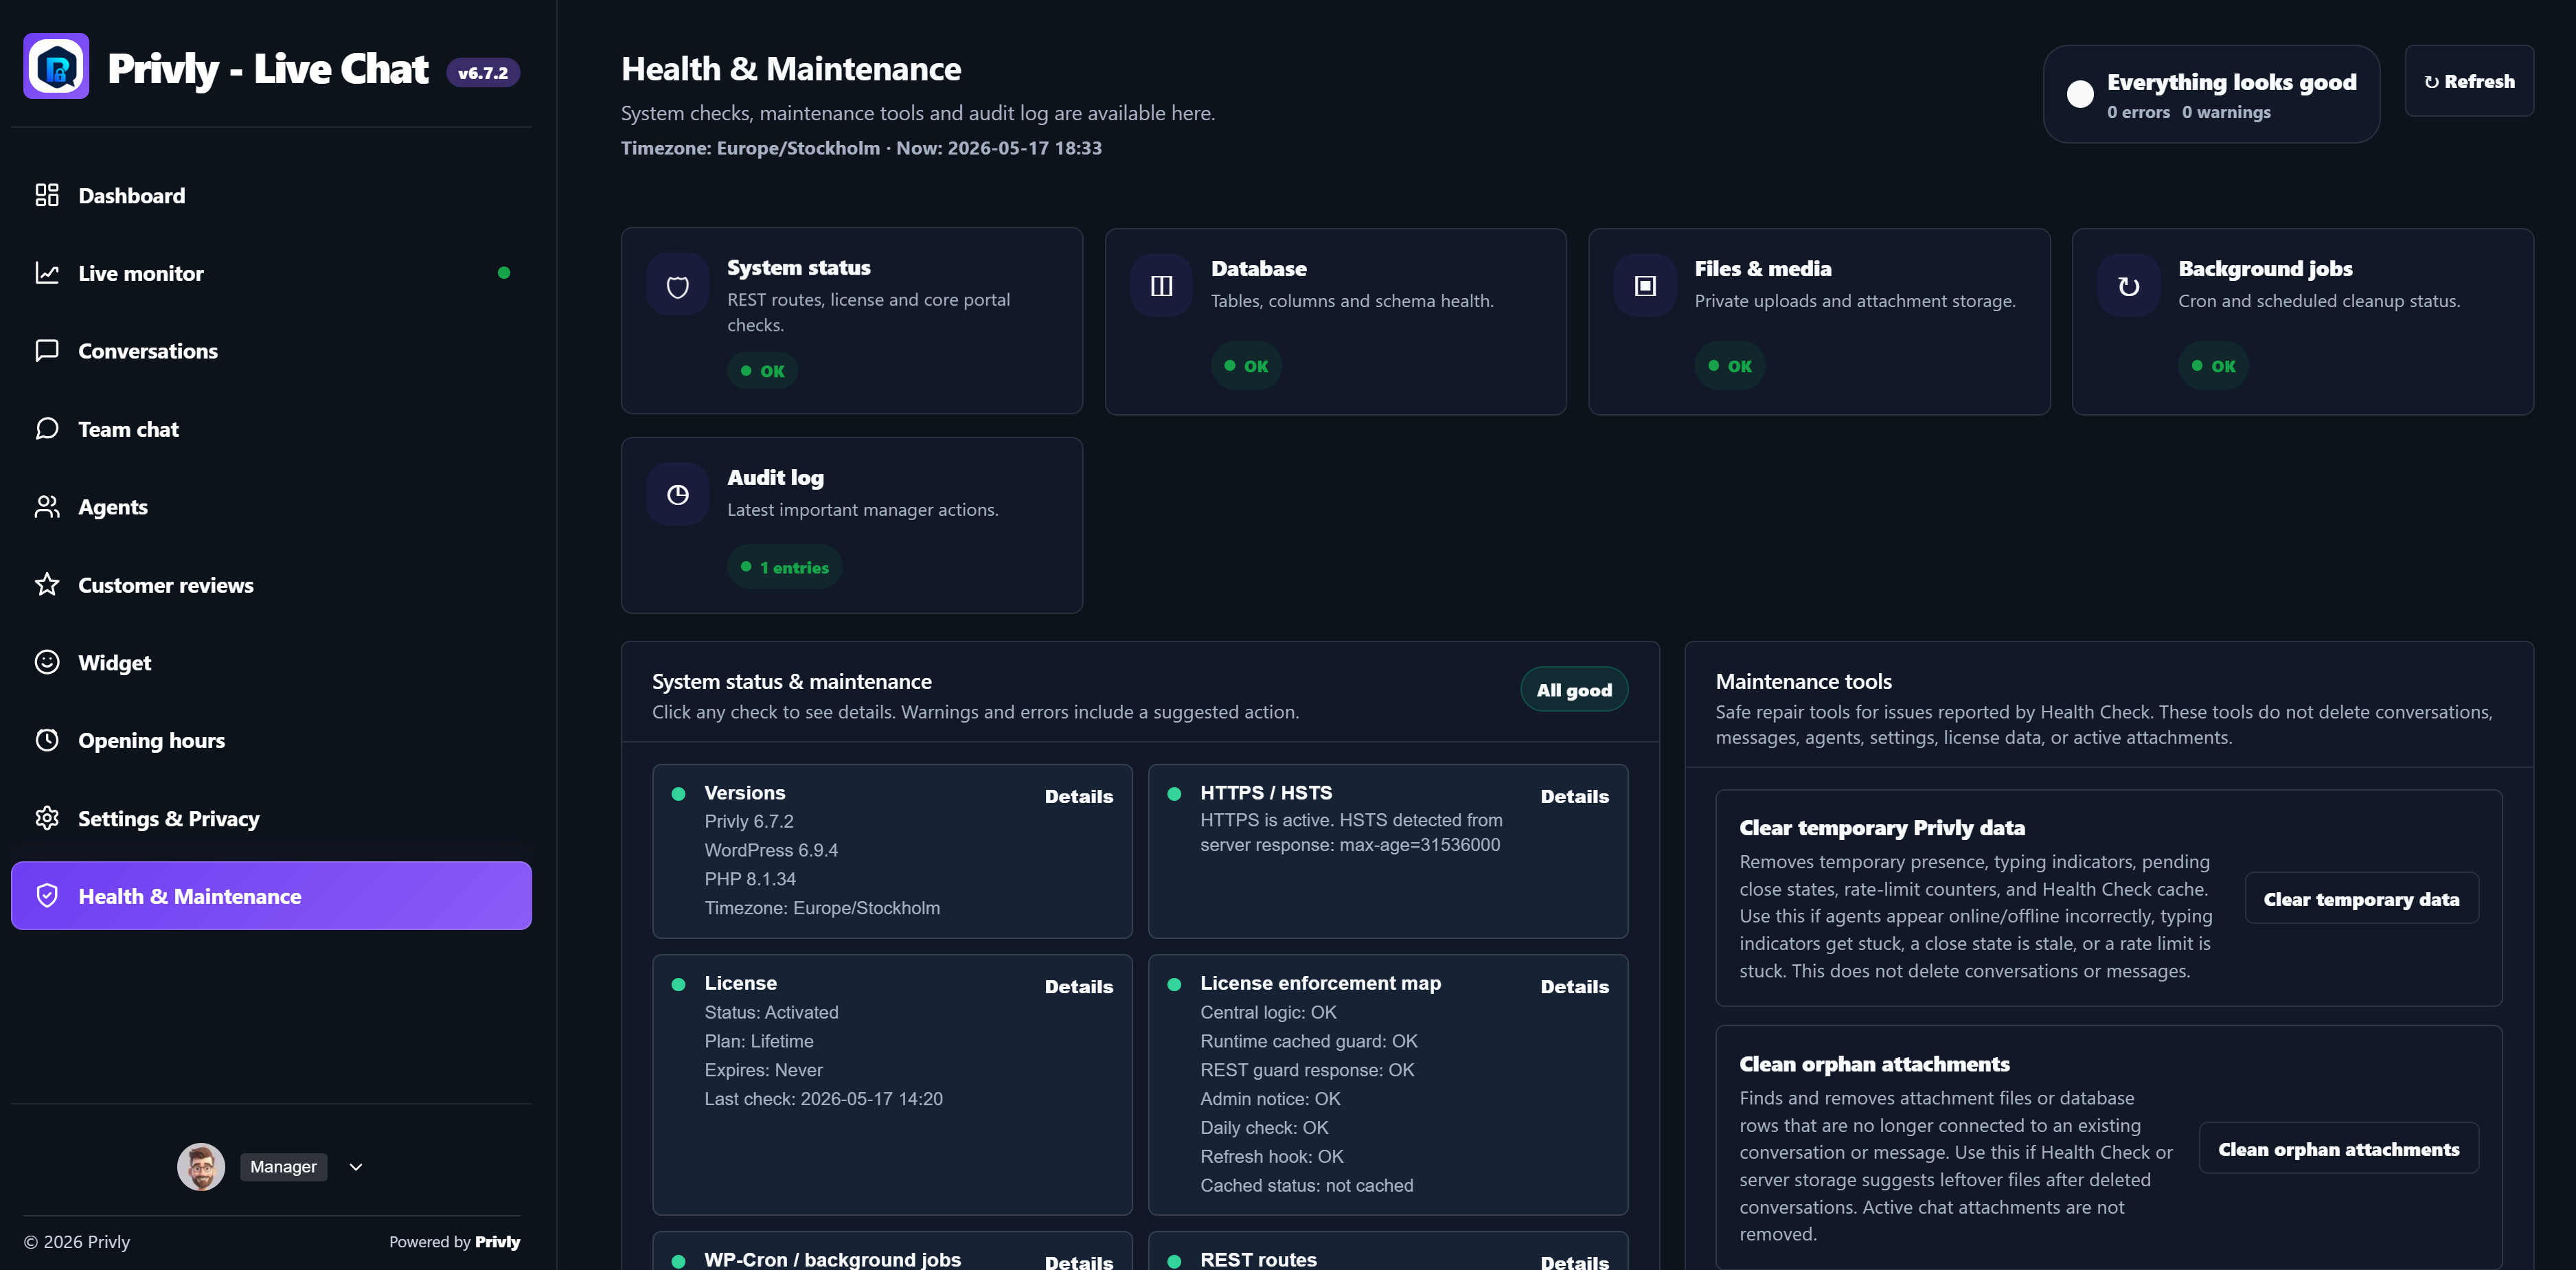Click the OK badge under System status

point(762,371)
